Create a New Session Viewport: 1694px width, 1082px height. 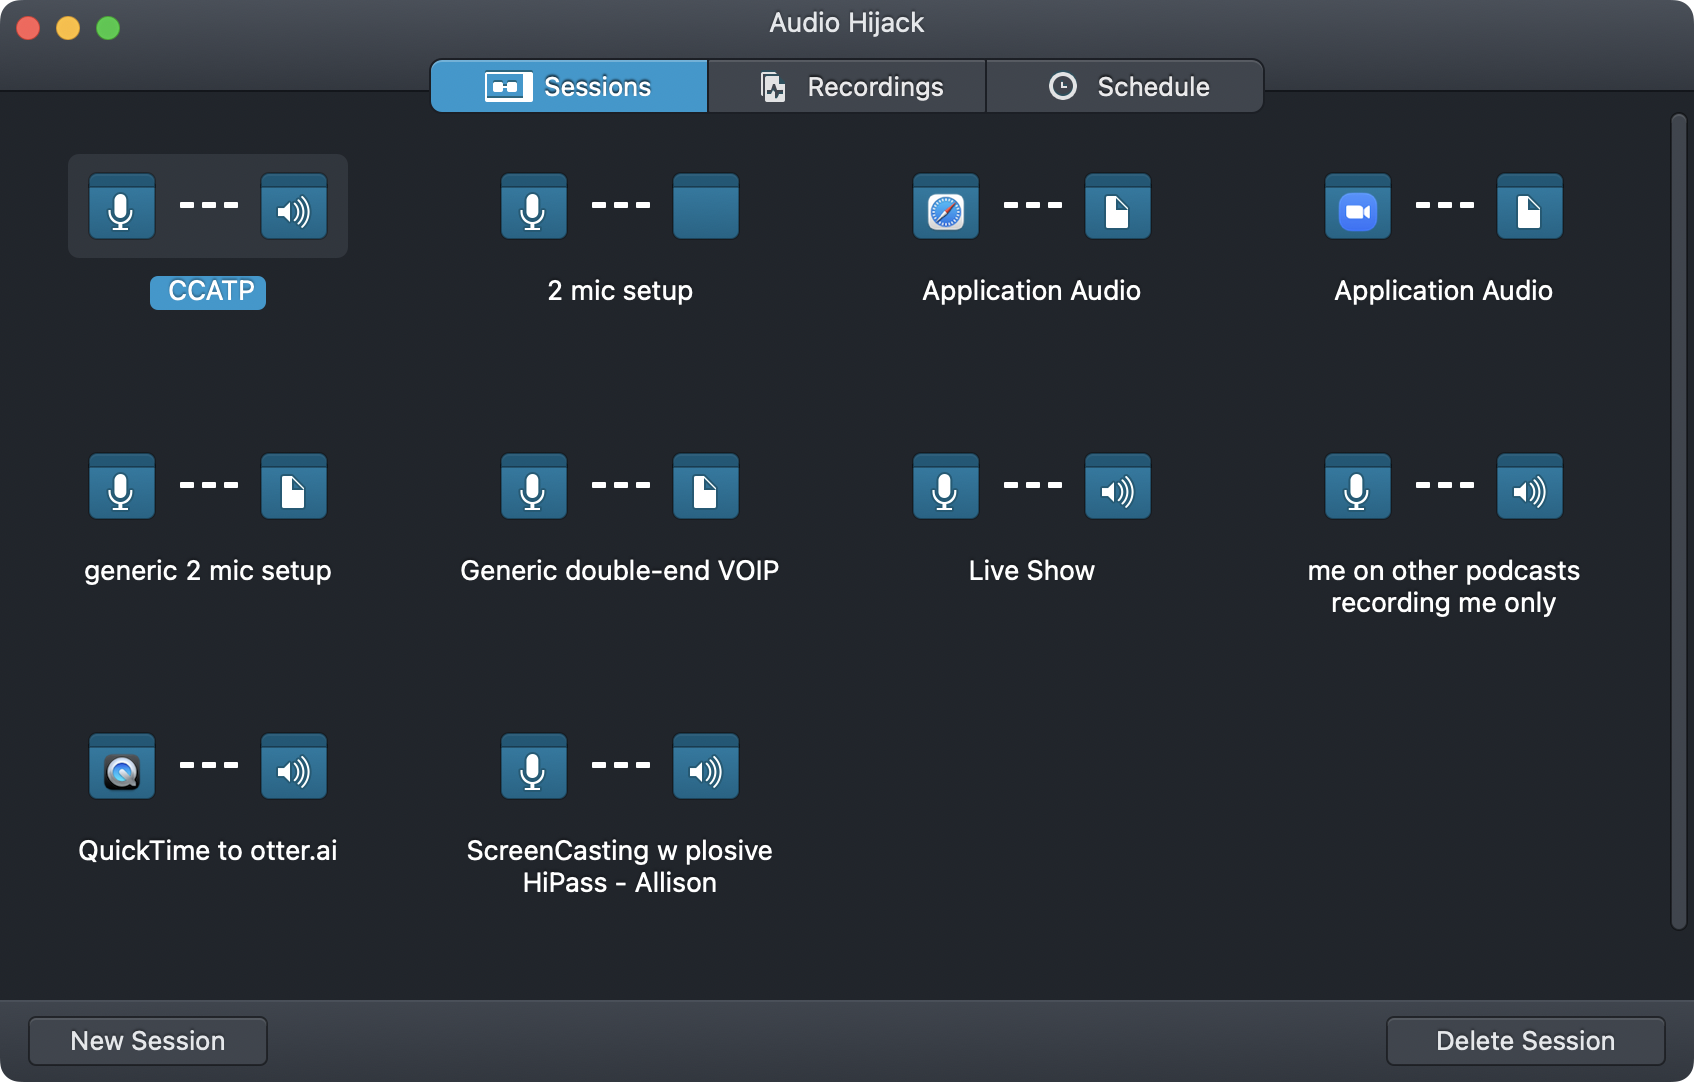click(x=148, y=1041)
